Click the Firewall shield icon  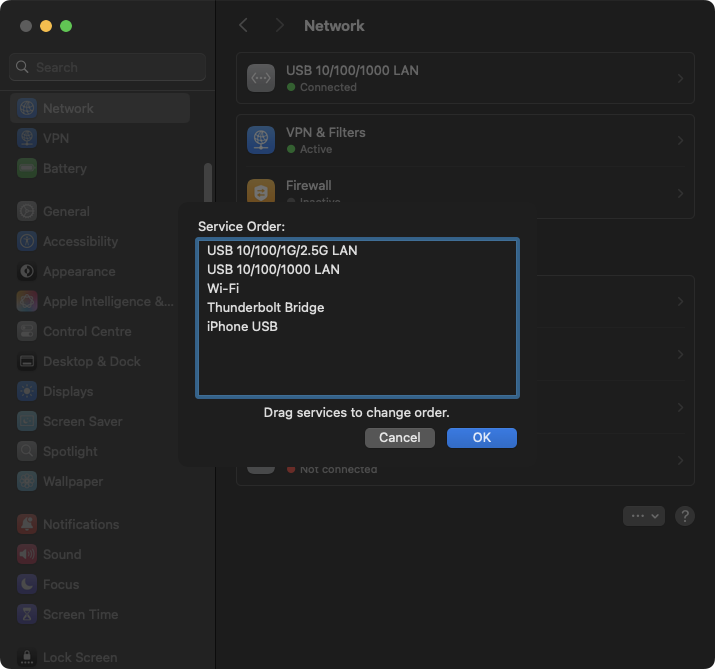(x=261, y=191)
